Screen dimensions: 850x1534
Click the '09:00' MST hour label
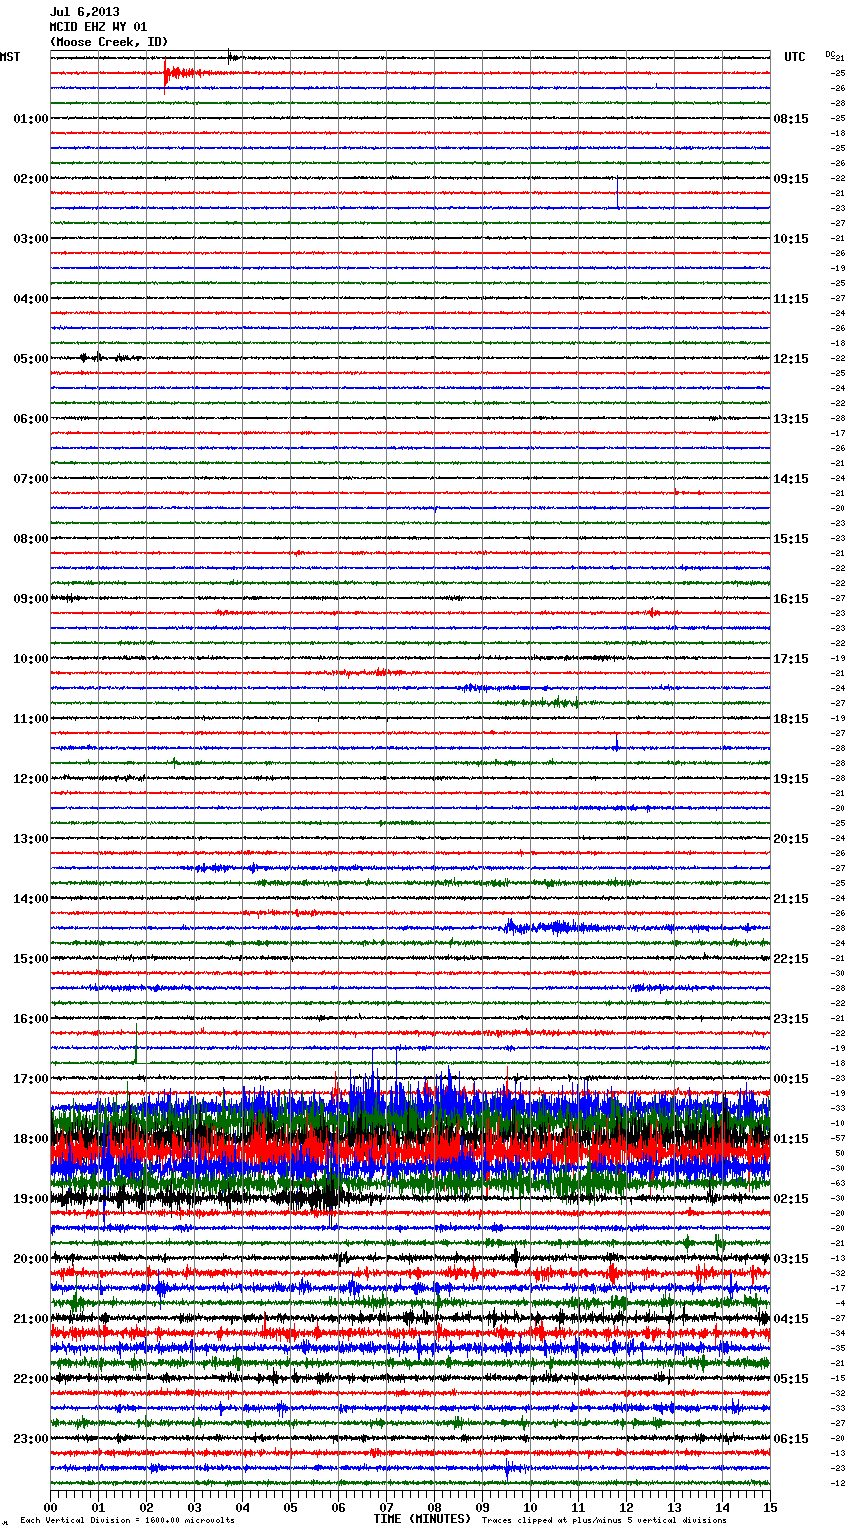30,599
